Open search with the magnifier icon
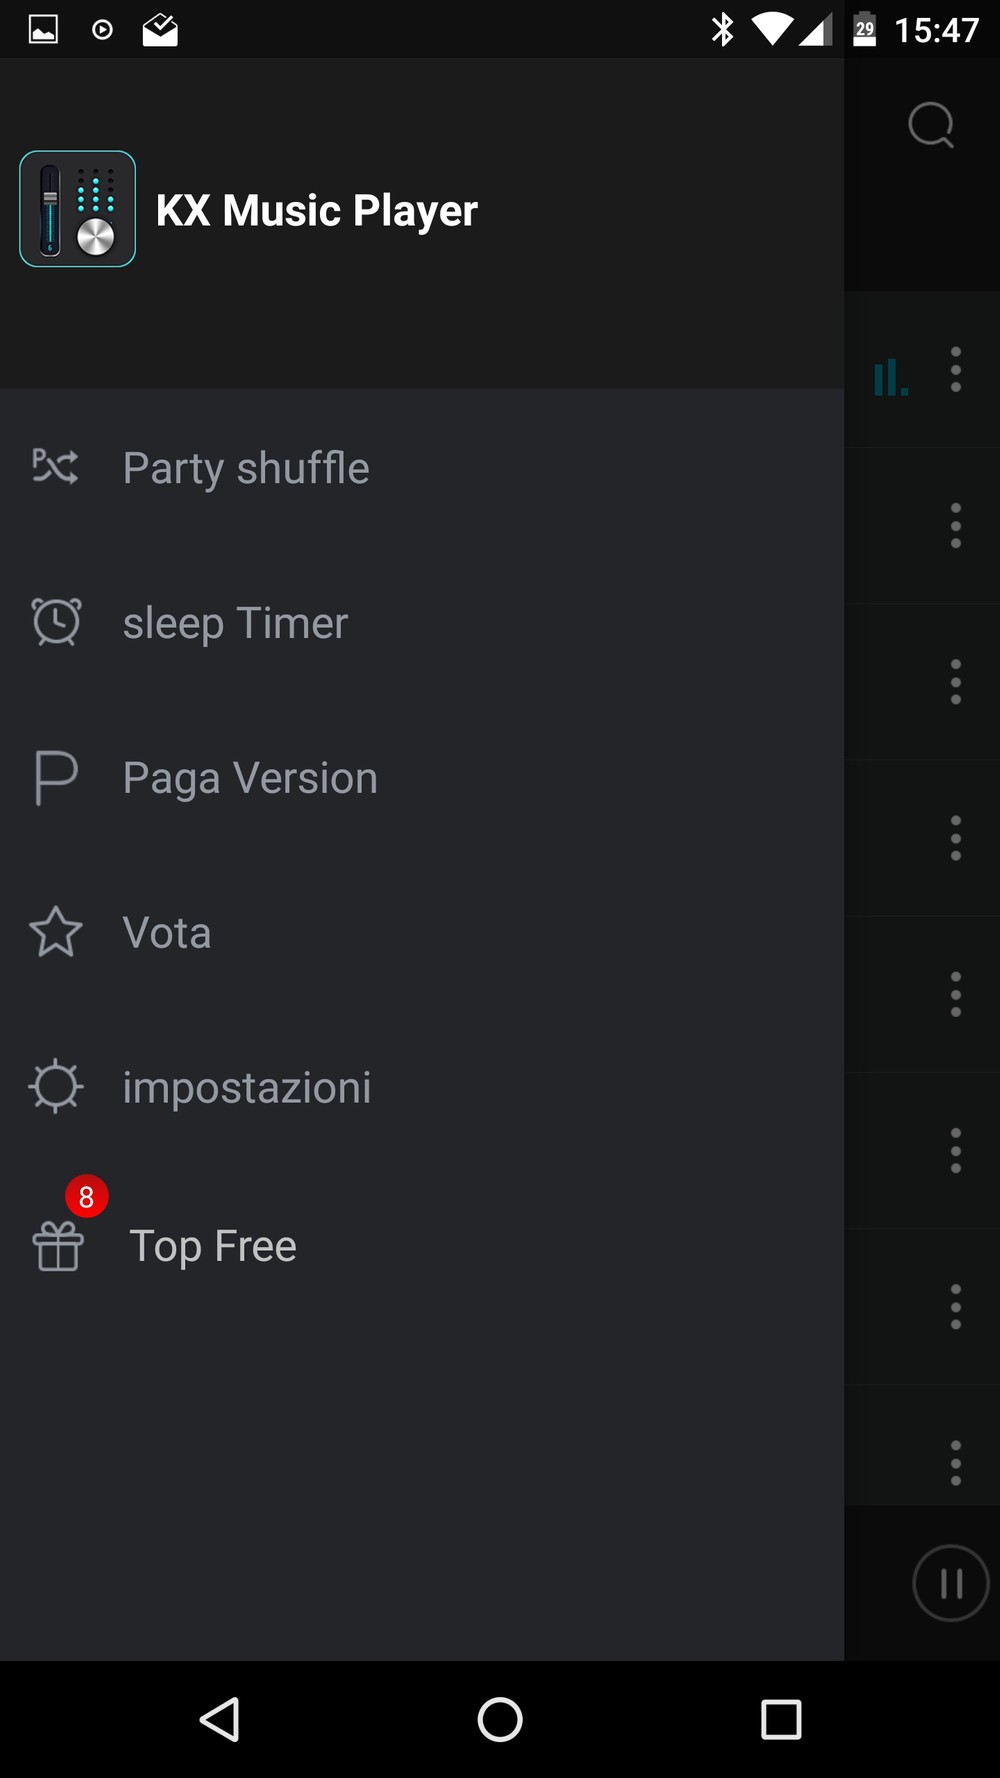This screenshot has width=1000, height=1778. coord(930,125)
